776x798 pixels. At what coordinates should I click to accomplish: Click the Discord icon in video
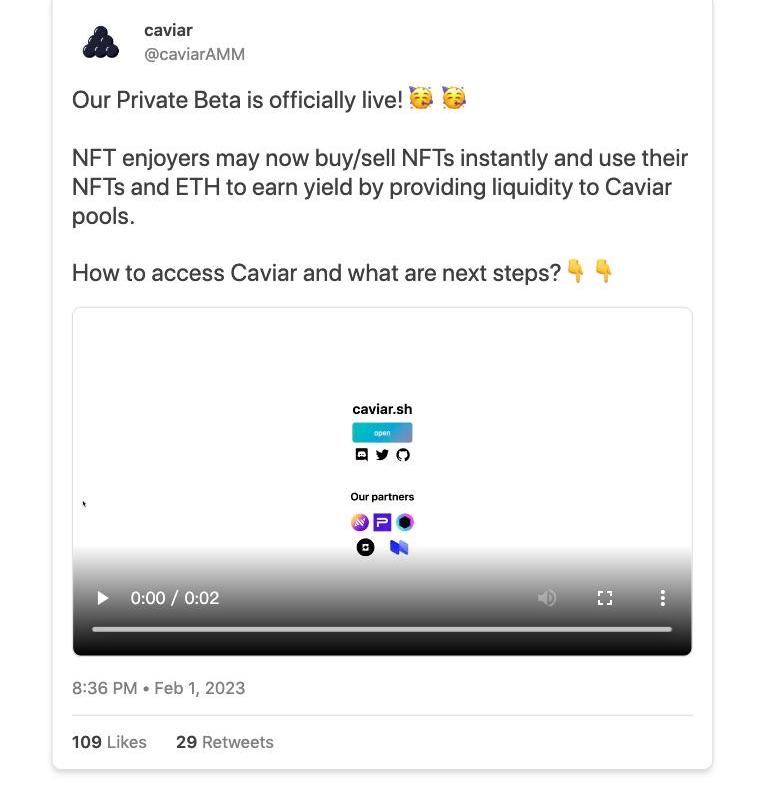[x=362, y=455]
